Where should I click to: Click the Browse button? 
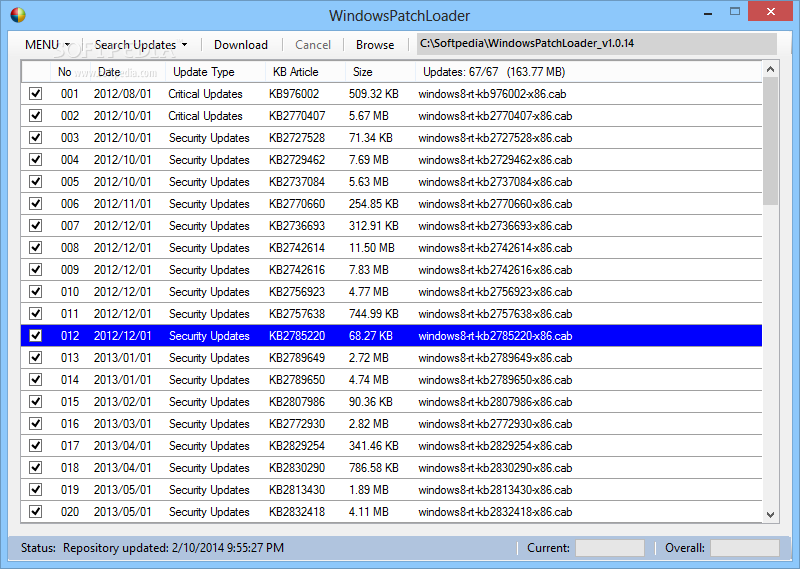point(375,45)
